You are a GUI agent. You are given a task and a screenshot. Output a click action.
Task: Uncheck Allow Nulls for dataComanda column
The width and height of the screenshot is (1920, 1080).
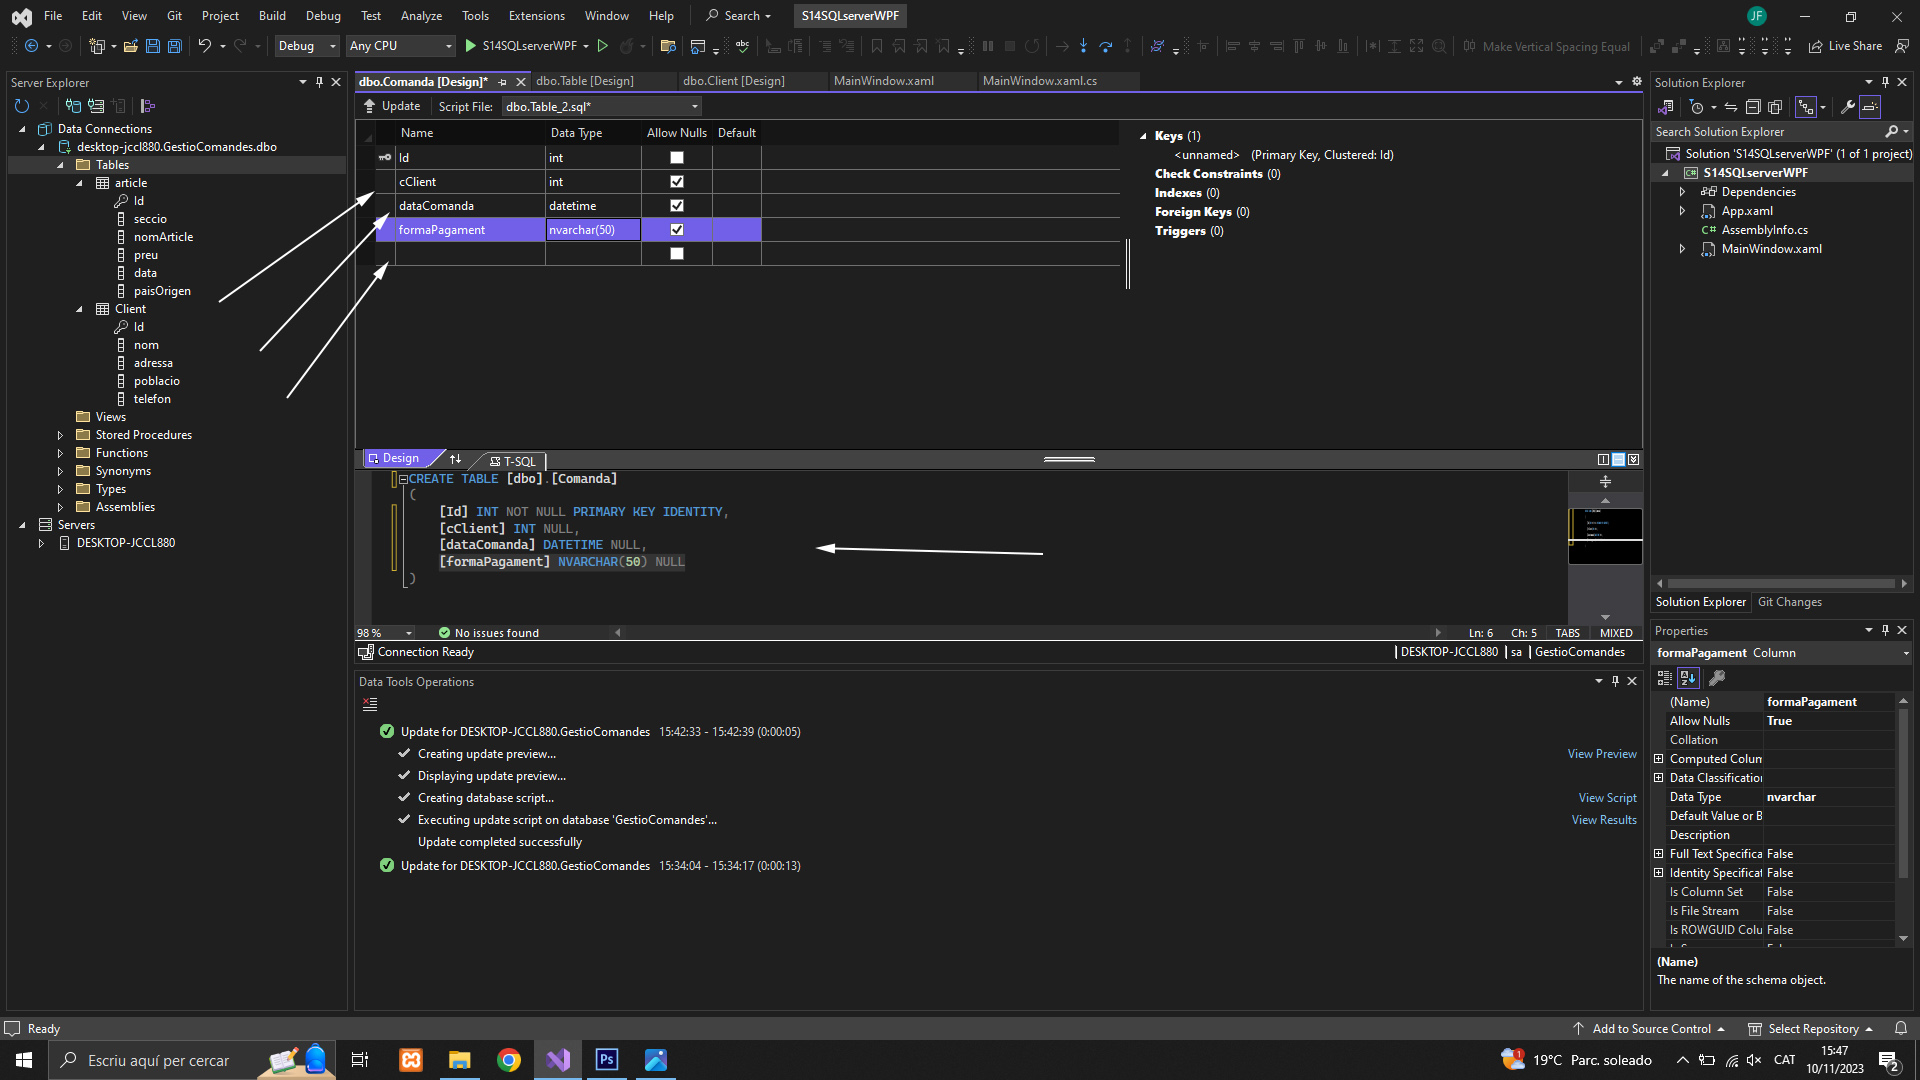point(677,206)
